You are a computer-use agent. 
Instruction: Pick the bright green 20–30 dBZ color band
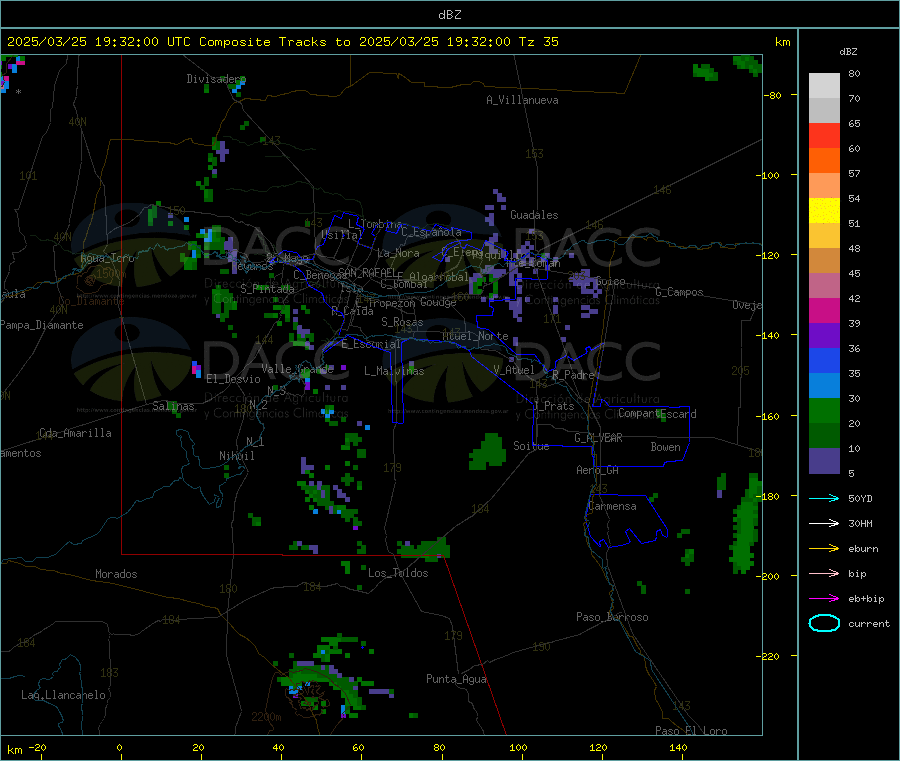[x=824, y=410]
